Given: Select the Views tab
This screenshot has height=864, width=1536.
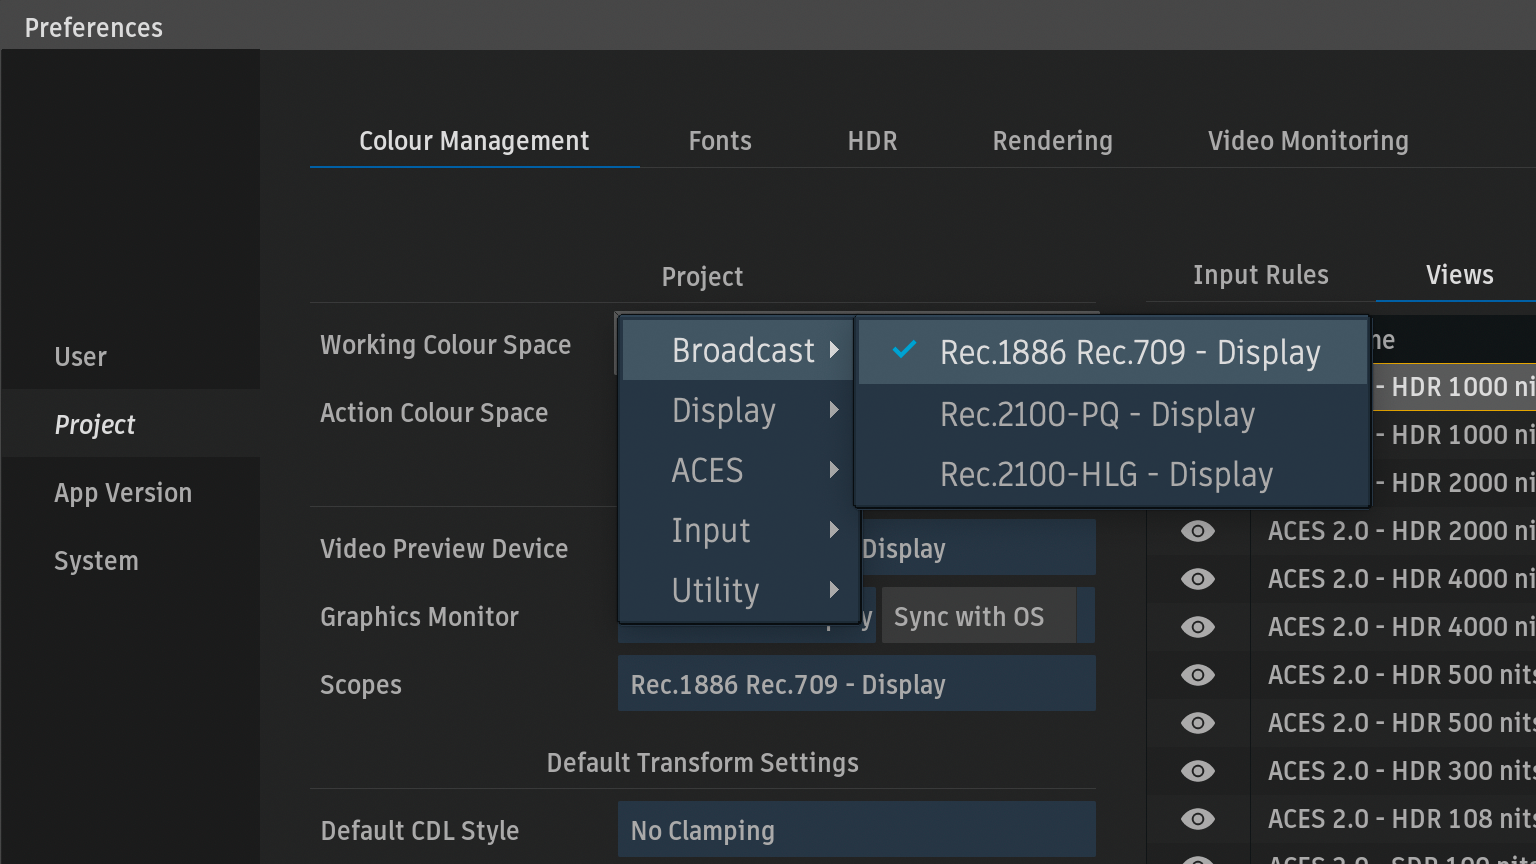Looking at the screenshot, I should pos(1460,275).
